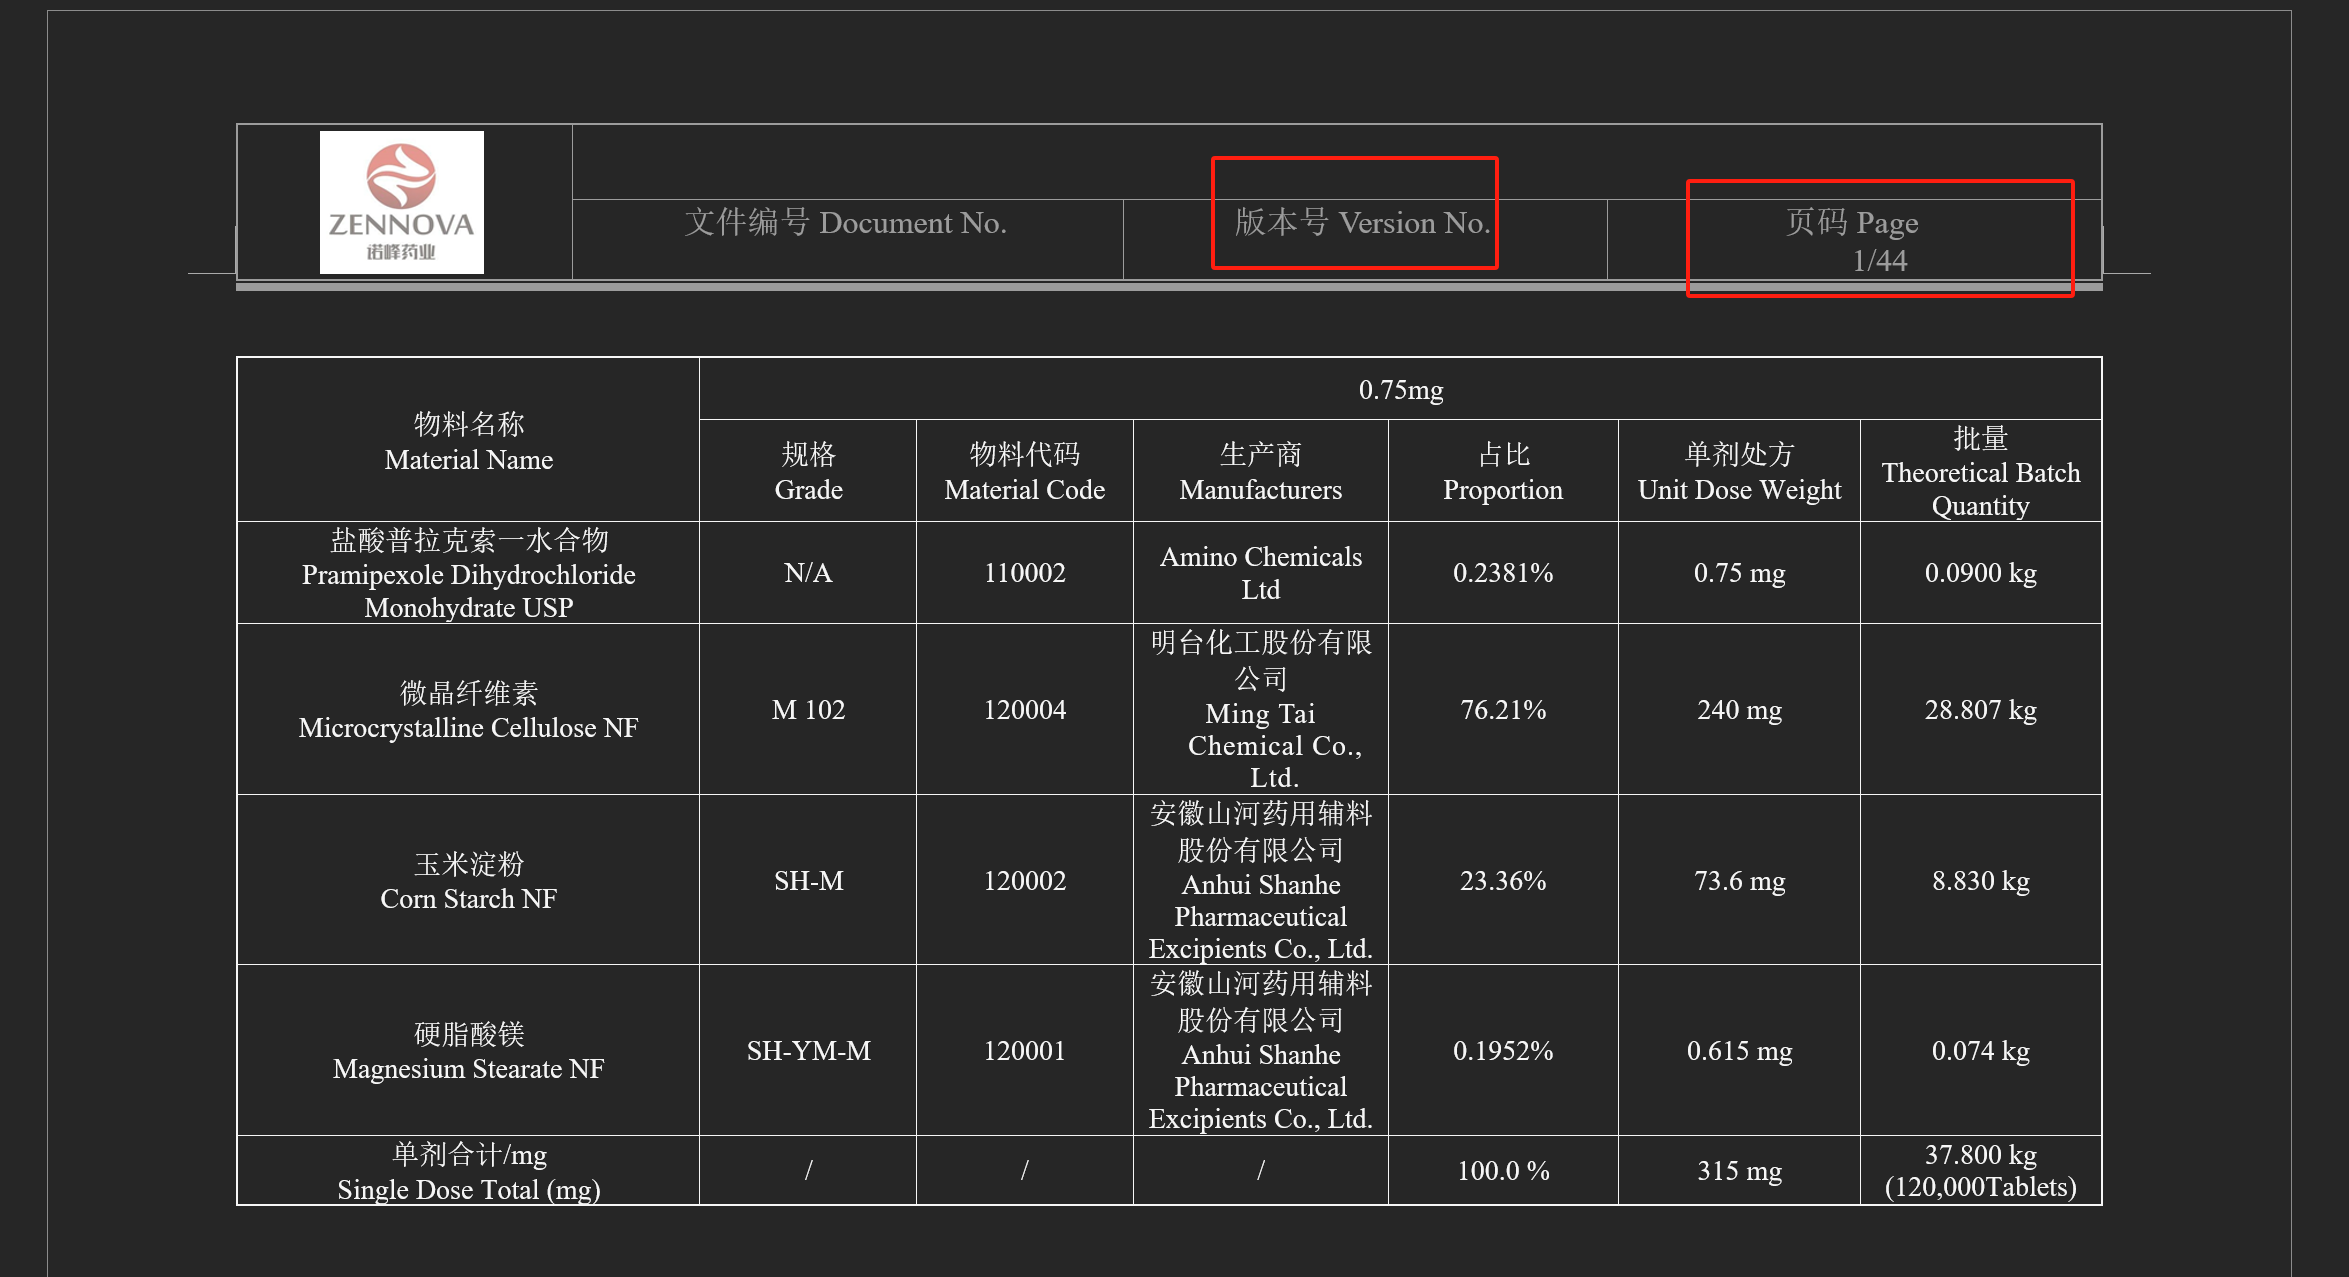Image resolution: width=2349 pixels, height=1277 pixels.
Task: Click the unit dose '0.615 mg'
Action: 1739,1051
